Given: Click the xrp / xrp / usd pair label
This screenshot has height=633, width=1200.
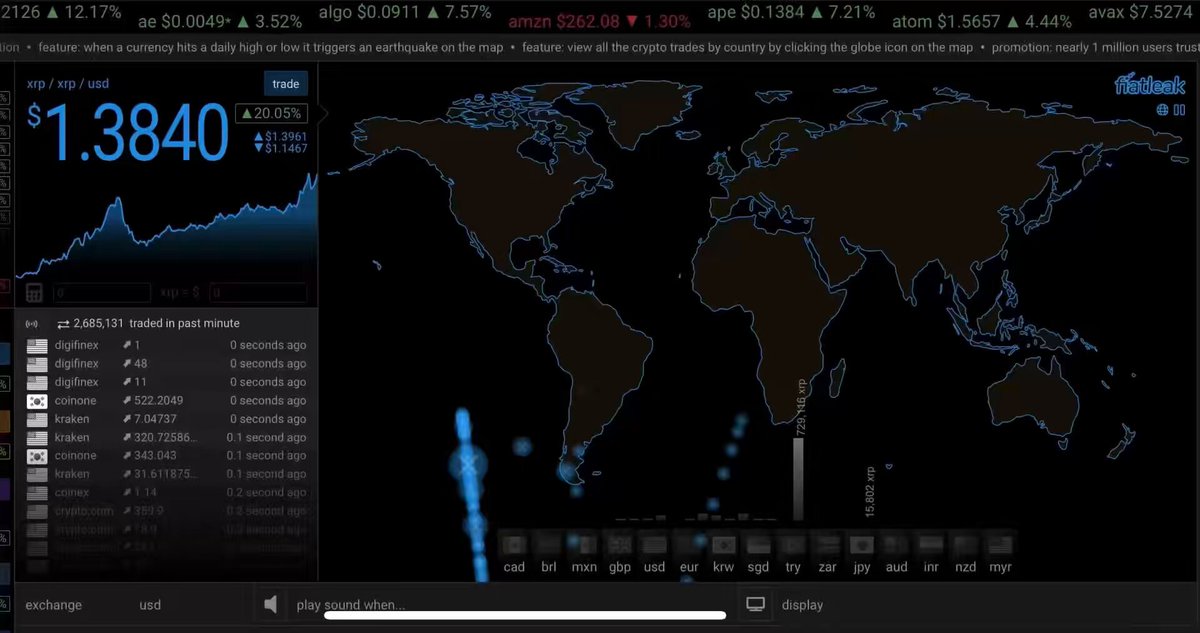Looking at the screenshot, I should (x=70, y=86).
